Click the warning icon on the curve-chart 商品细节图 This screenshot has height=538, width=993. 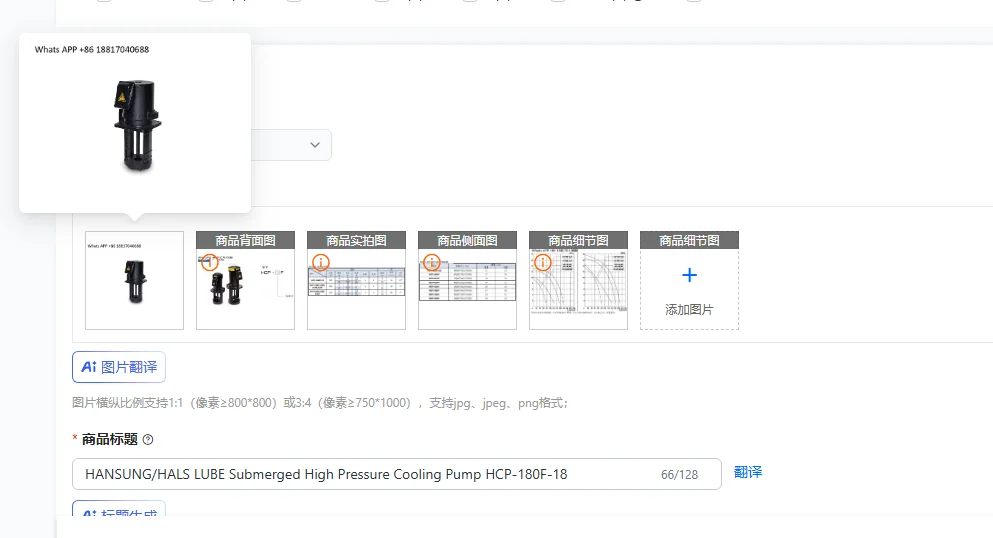543,262
